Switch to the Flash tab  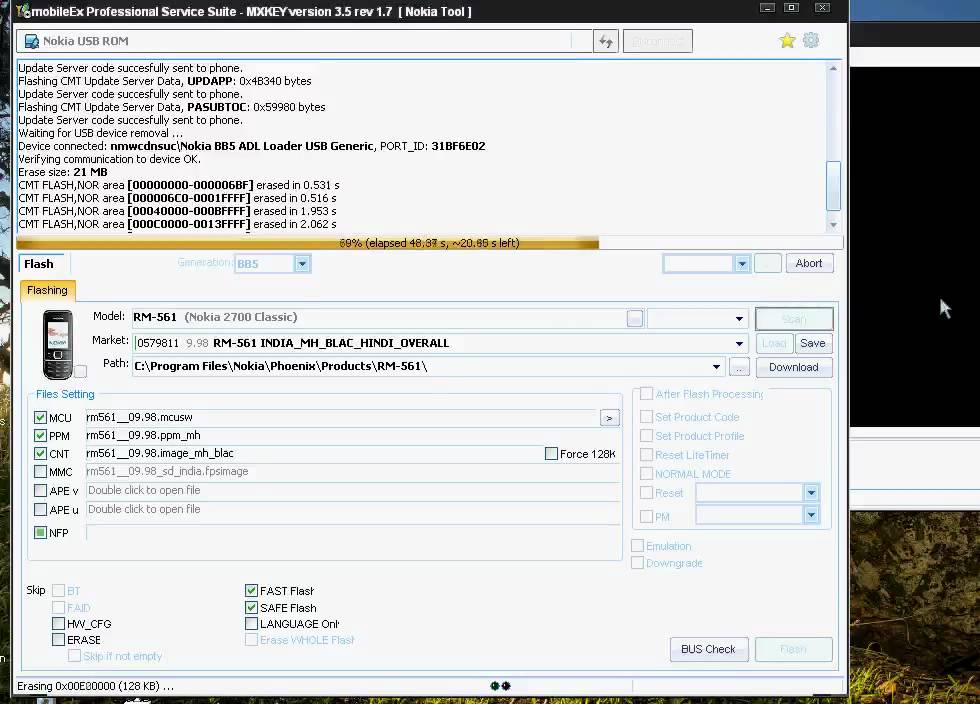pyautogui.click(x=40, y=264)
